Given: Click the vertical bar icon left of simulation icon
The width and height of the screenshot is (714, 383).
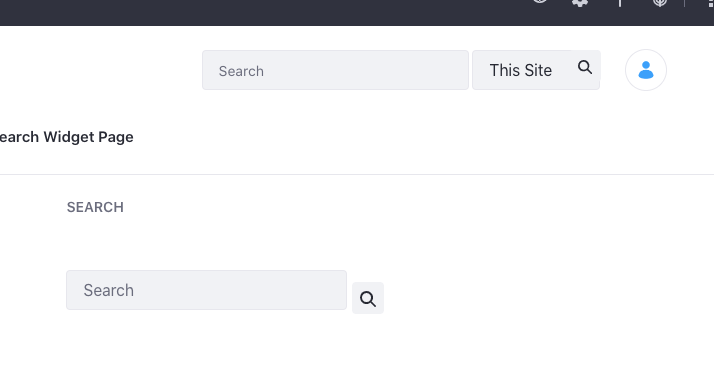Looking at the screenshot, I should [620, 2].
